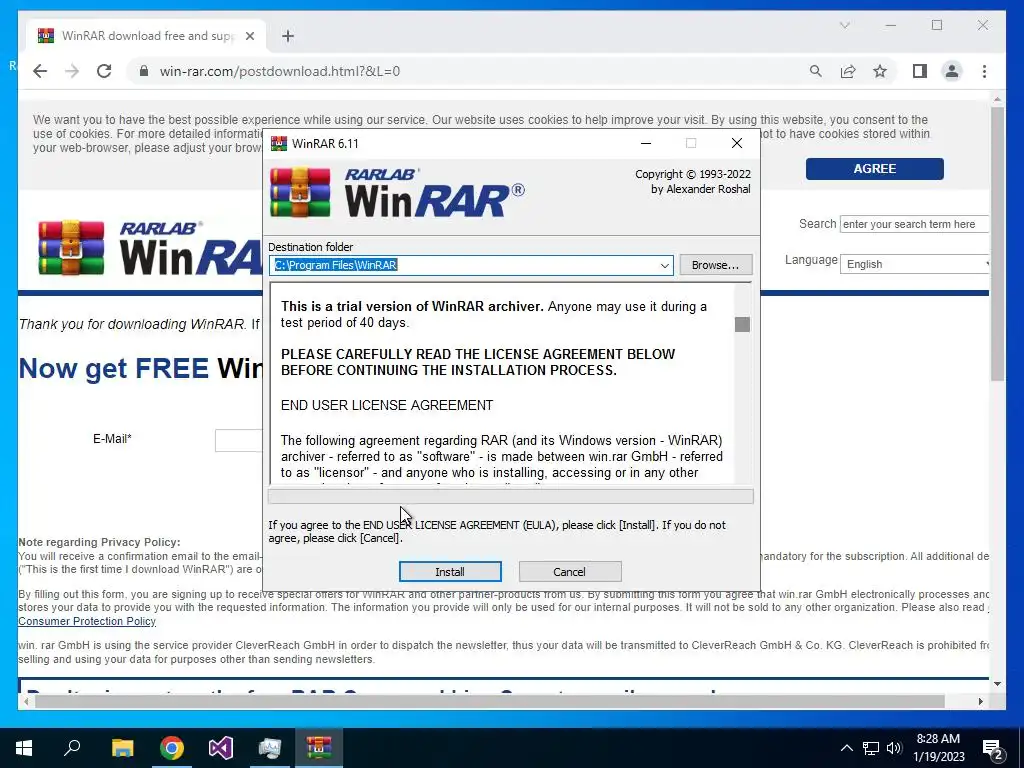Open Chrome's three-dot menu
This screenshot has width=1024, height=768.
pyautogui.click(x=984, y=71)
